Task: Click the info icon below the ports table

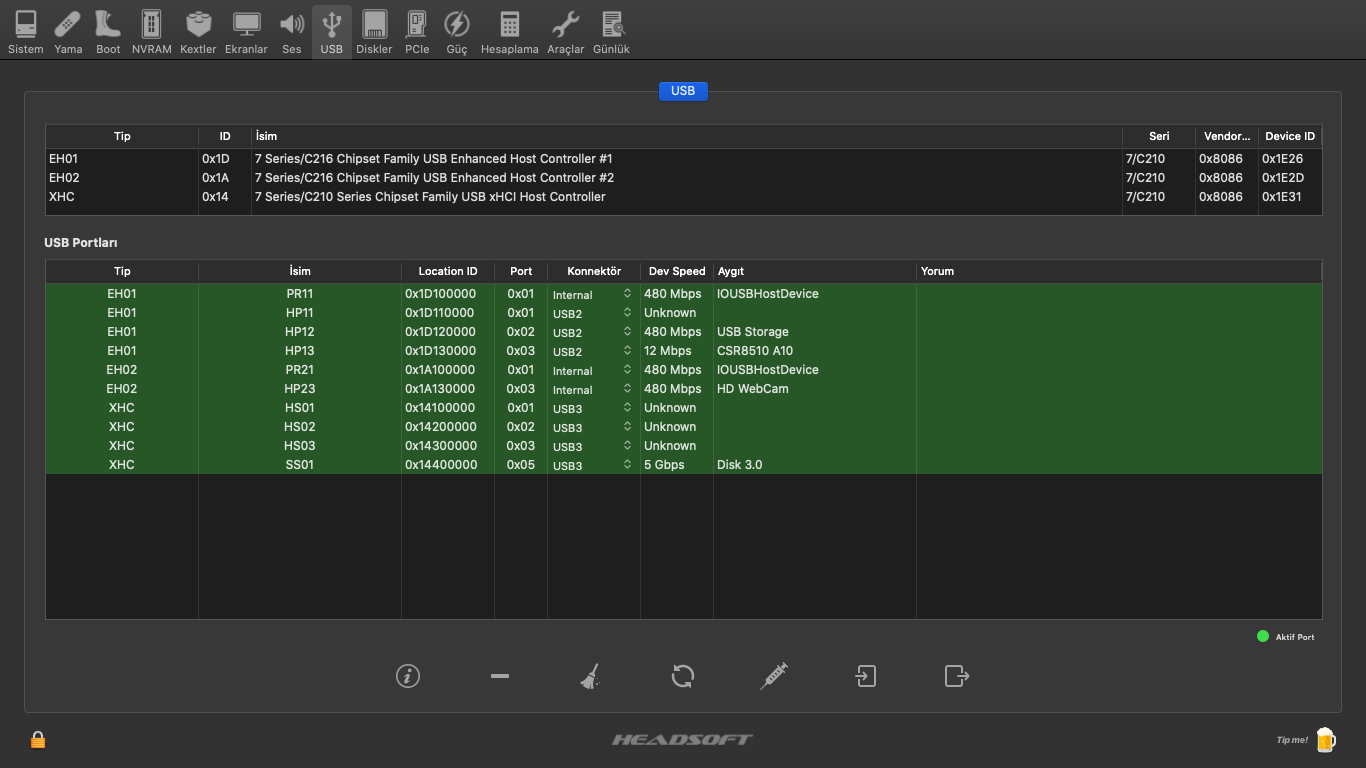Action: pyautogui.click(x=407, y=676)
